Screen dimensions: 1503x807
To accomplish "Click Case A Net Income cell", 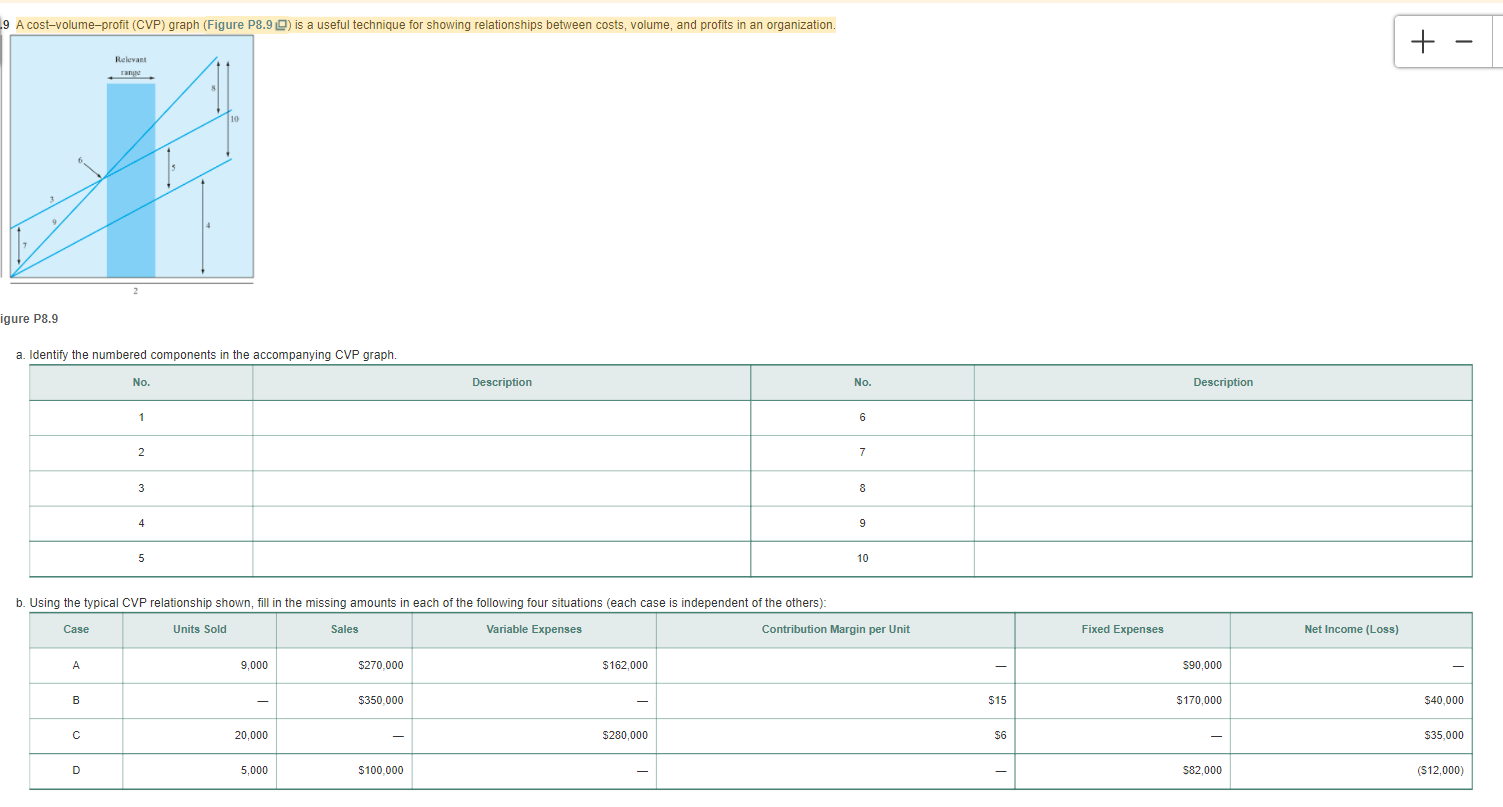I will [x=1351, y=665].
